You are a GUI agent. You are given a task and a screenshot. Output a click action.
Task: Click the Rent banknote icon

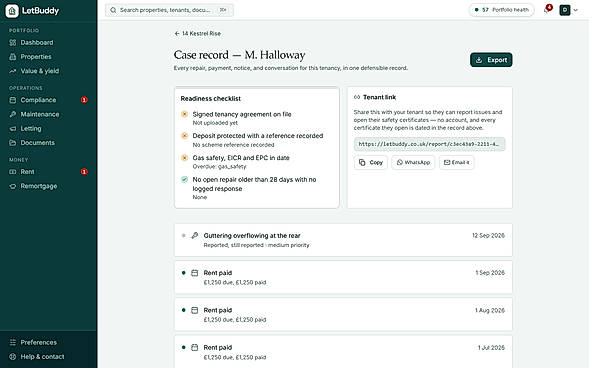[13, 172]
